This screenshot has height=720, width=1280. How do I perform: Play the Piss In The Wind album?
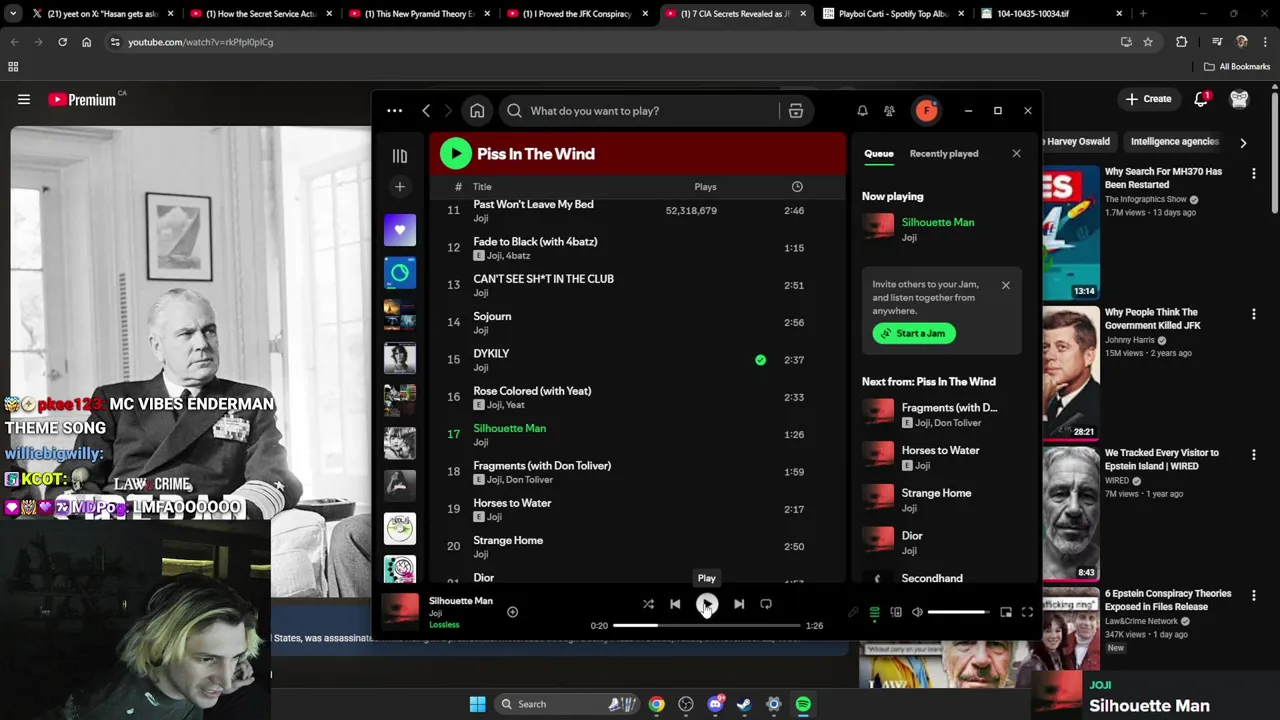pyautogui.click(x=455, y=153)
